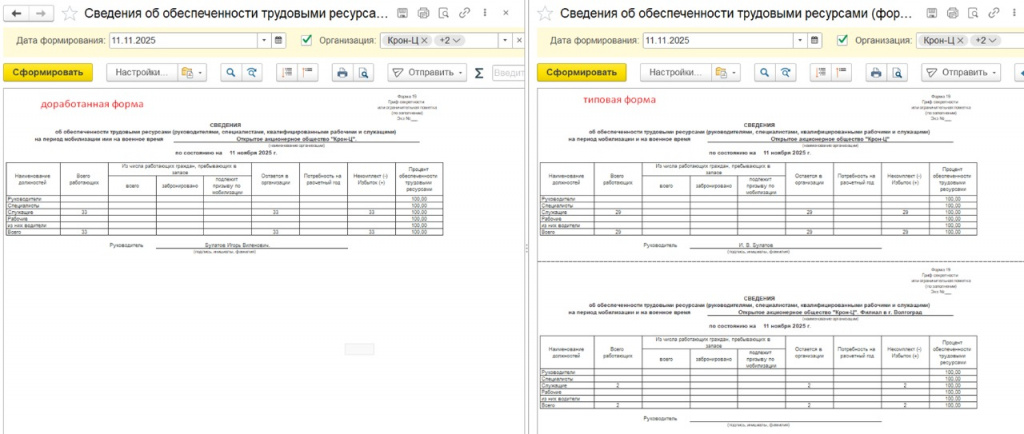Copy link to right report via chain icon

click(993, 13)
